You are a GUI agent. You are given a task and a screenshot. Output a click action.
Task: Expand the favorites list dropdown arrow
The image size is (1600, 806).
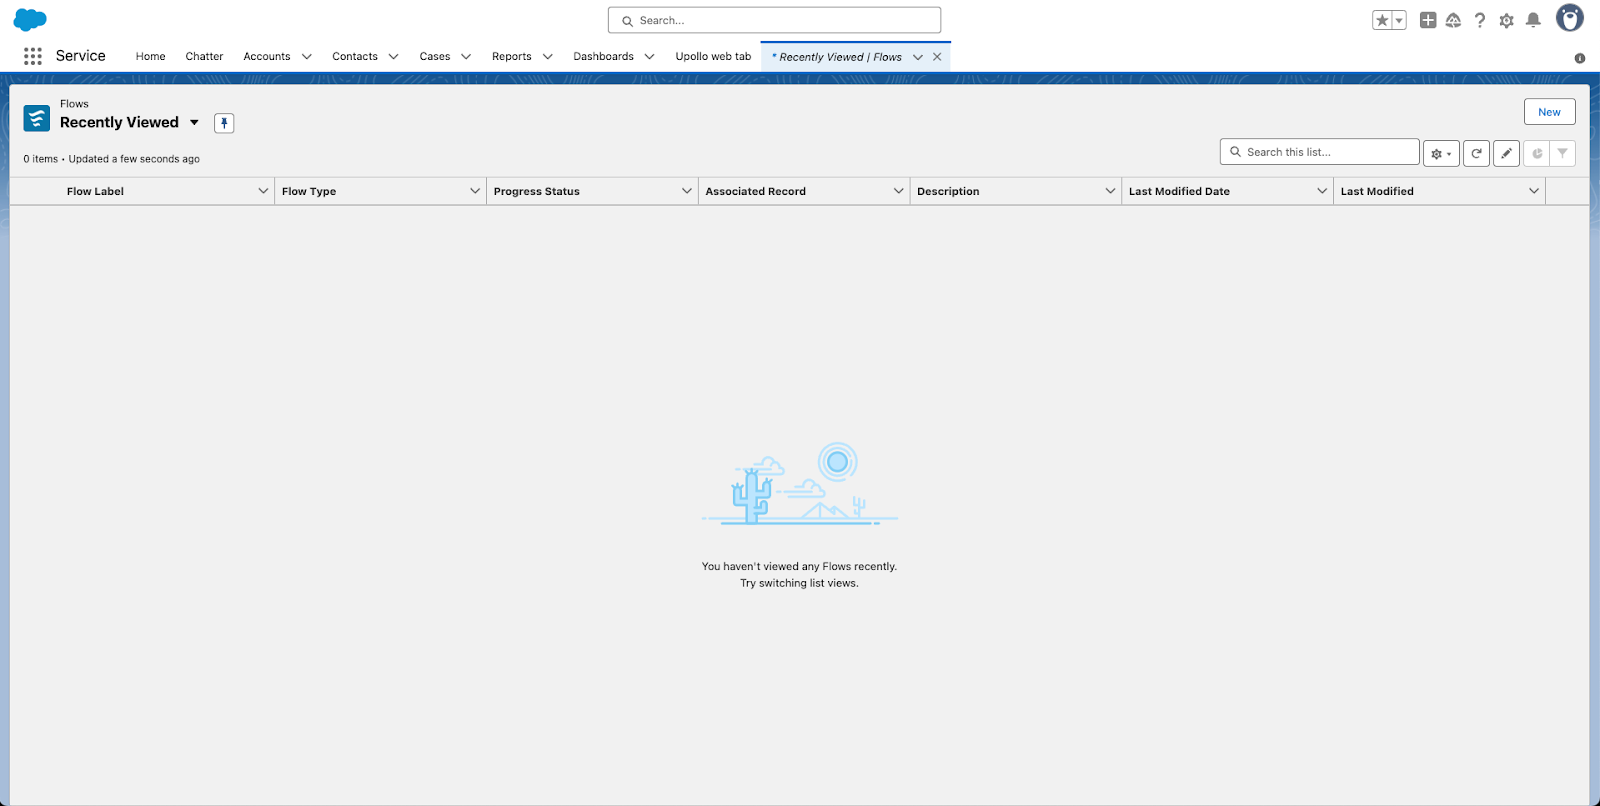coord(1399,20)
